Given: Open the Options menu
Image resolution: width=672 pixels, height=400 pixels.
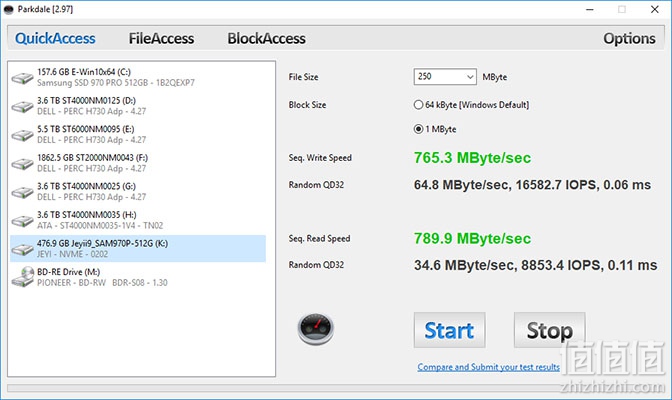Looking at the screenshot, I should (x=629, y=39).
